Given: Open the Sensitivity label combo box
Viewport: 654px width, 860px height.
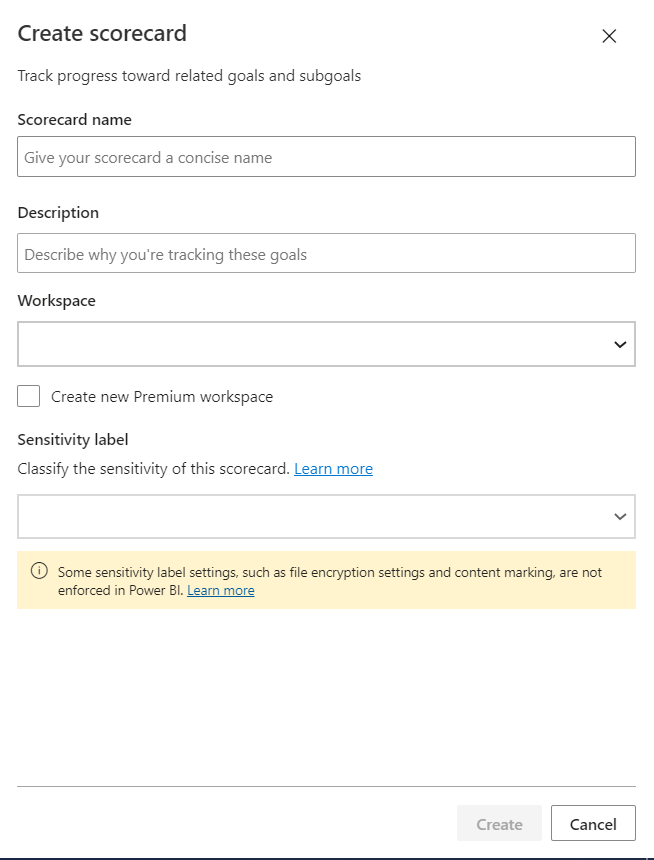Looking at the screenshot, I should (x=326, y=517).
